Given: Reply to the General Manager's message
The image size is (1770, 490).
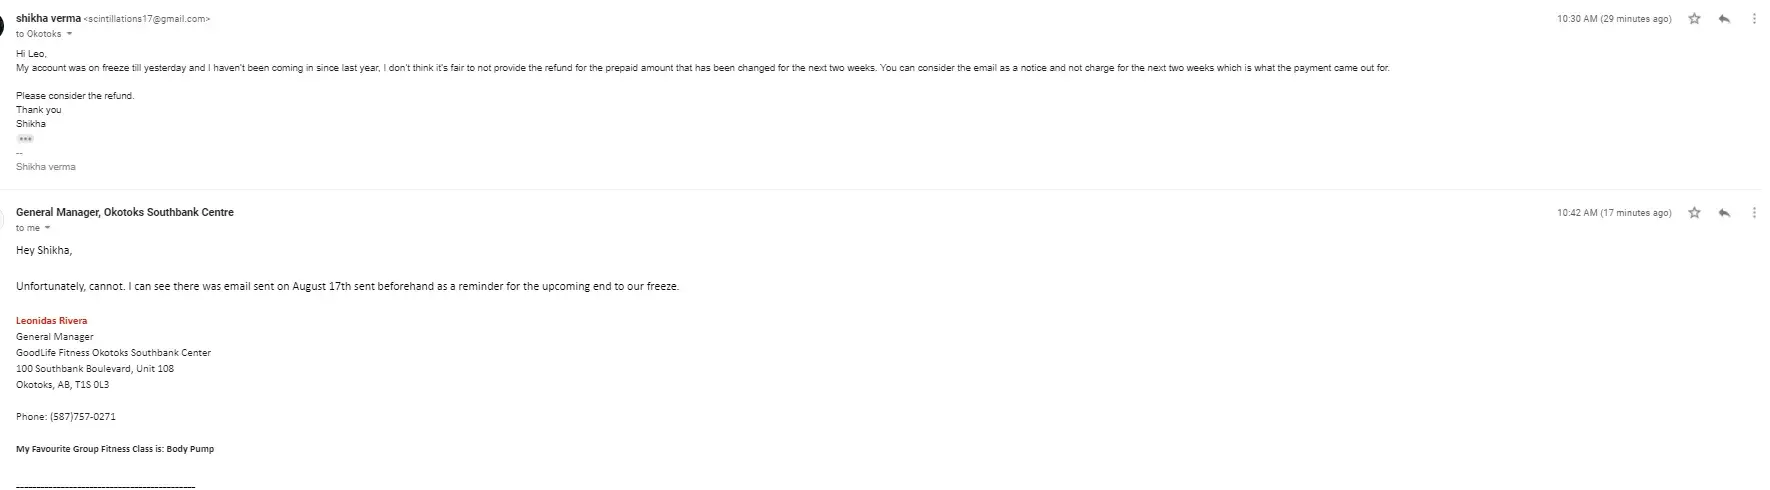Looking at the screenshot, I should [x=1724, y=213].
